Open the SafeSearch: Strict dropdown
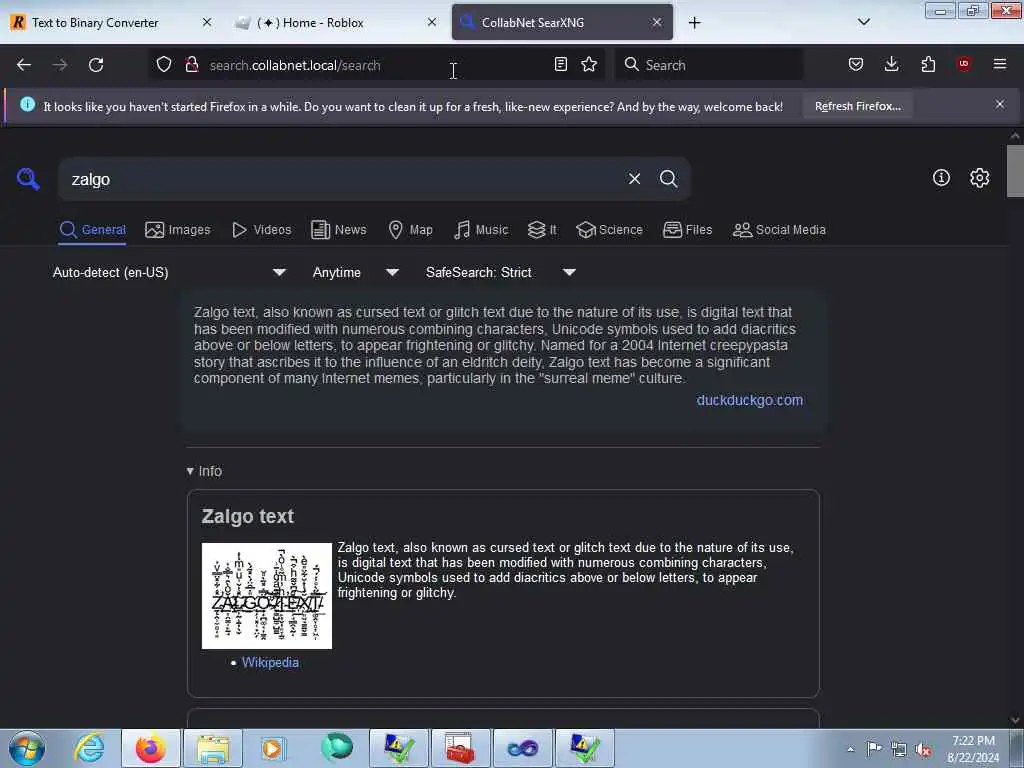This screenshot has height=768, width=1024. pyautogui.click(x=501, y=272)
